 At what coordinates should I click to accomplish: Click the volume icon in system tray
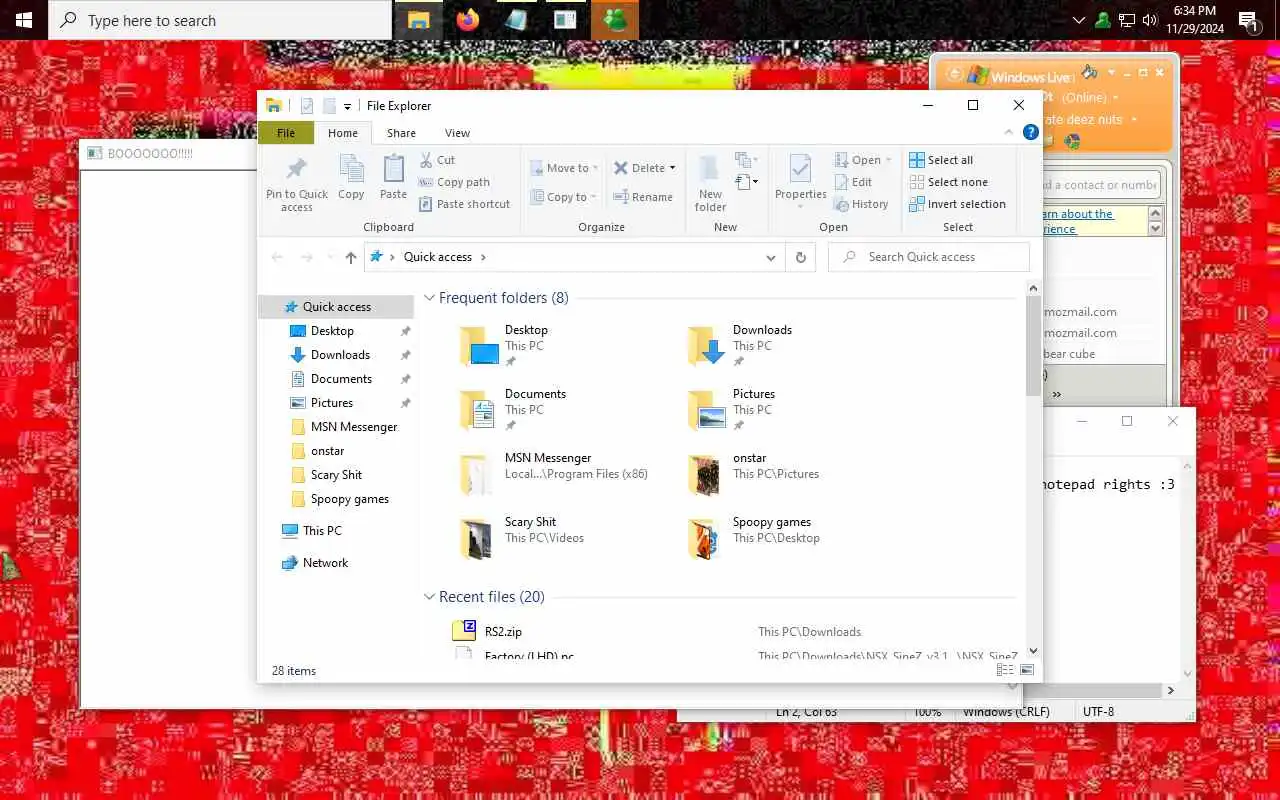(x=1149, y=20)
